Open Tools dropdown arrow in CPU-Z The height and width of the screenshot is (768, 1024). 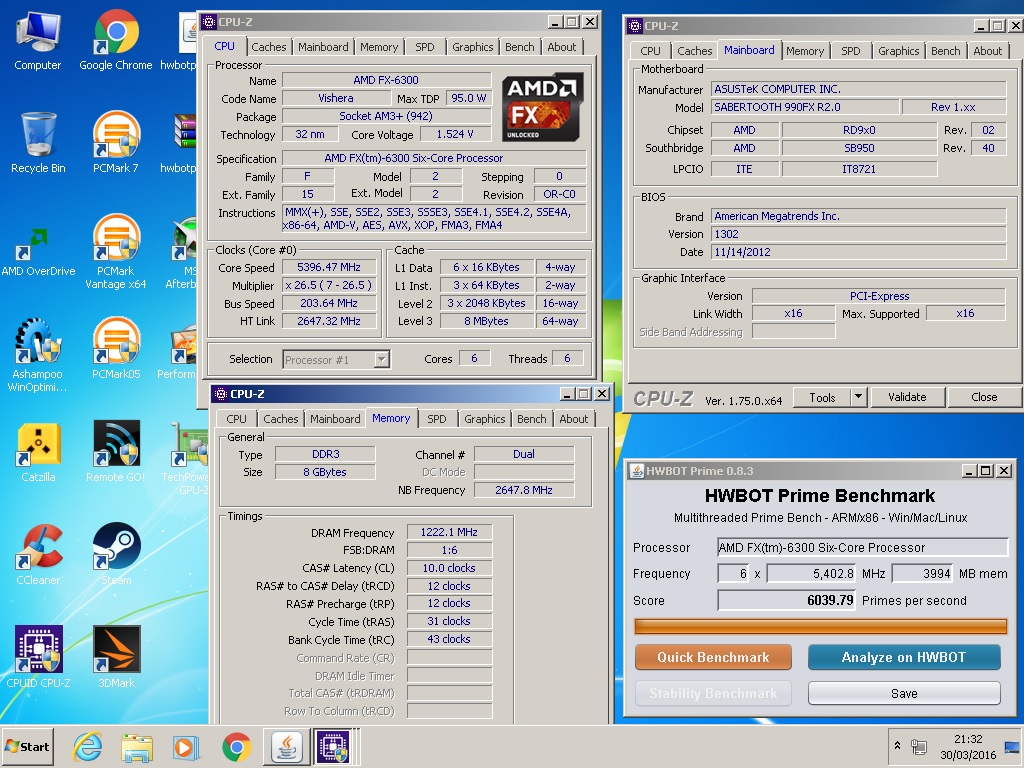click(858, 396)
